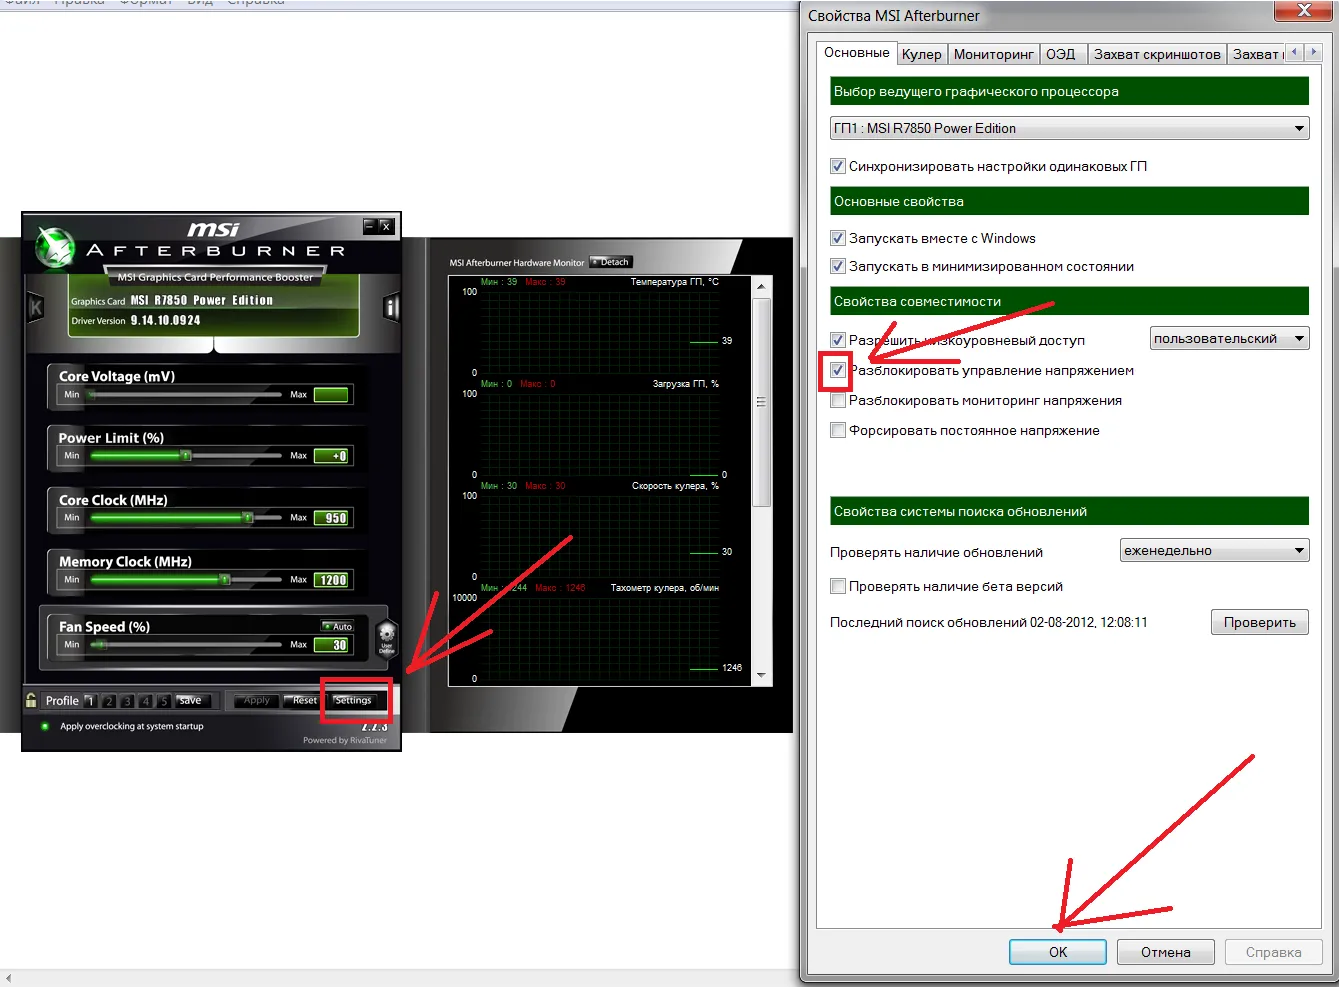Enable 'Разблокировать мониторинг напряжения' checkbox
This screenshot has width=1339, height=987.
click(x=838, y=401)
